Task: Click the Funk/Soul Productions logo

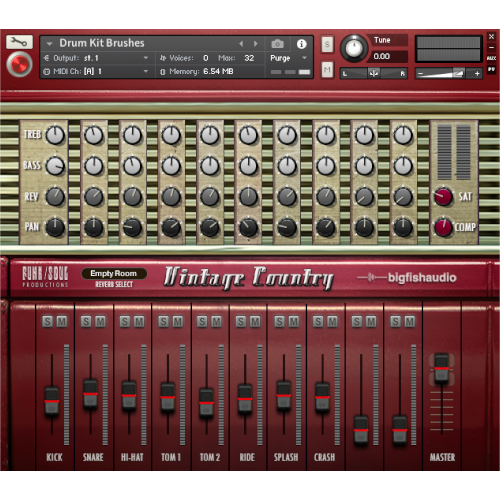Action: click(x=45, y=277)
